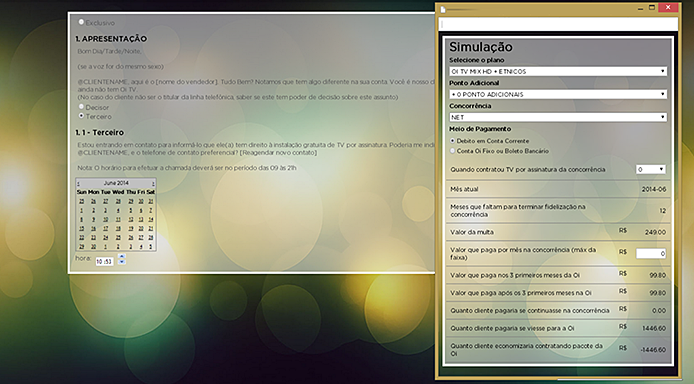Image resolution: width=694 pixels, height=384 pixels.
Task: Click the Meio de Pagamento label
Action: (480, 129)
